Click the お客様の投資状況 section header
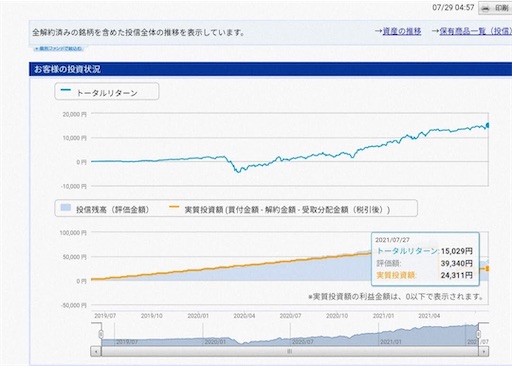Screen dimensions: 512x366 coord(270,69)
